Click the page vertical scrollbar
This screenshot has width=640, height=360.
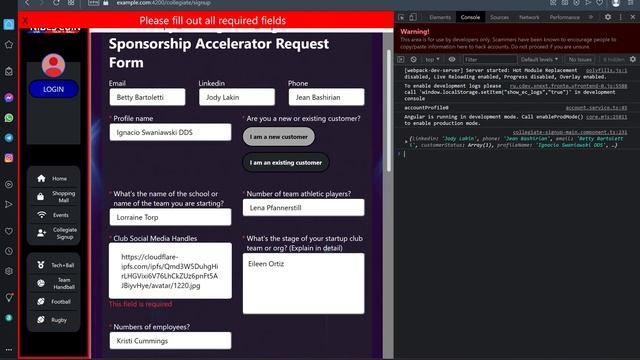(389, 110)
